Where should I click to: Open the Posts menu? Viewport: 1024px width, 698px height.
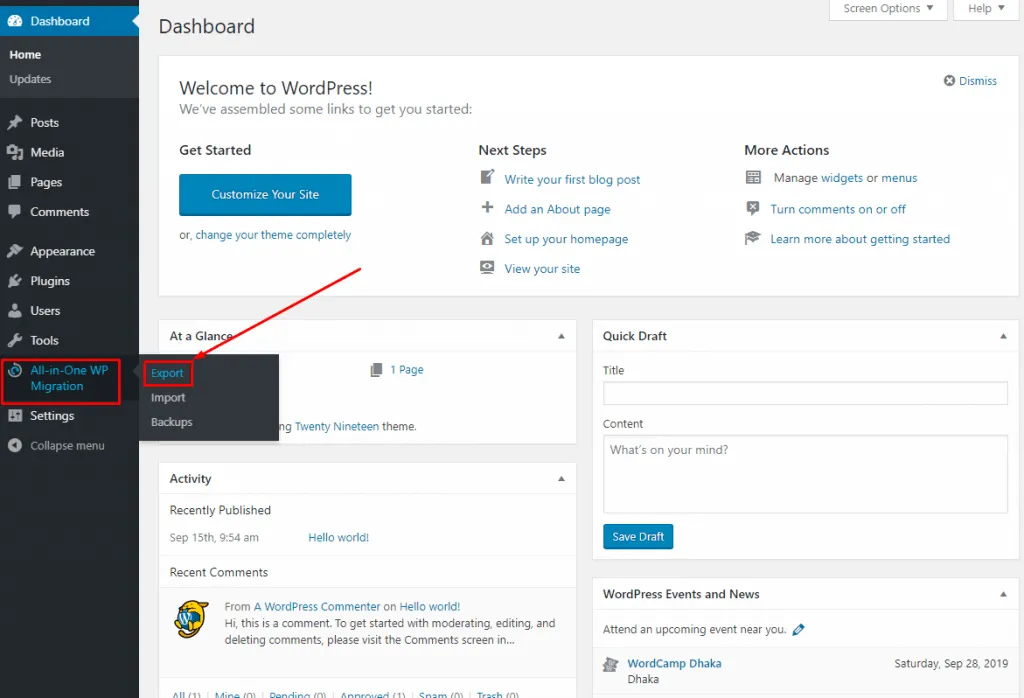click(44, 122)
